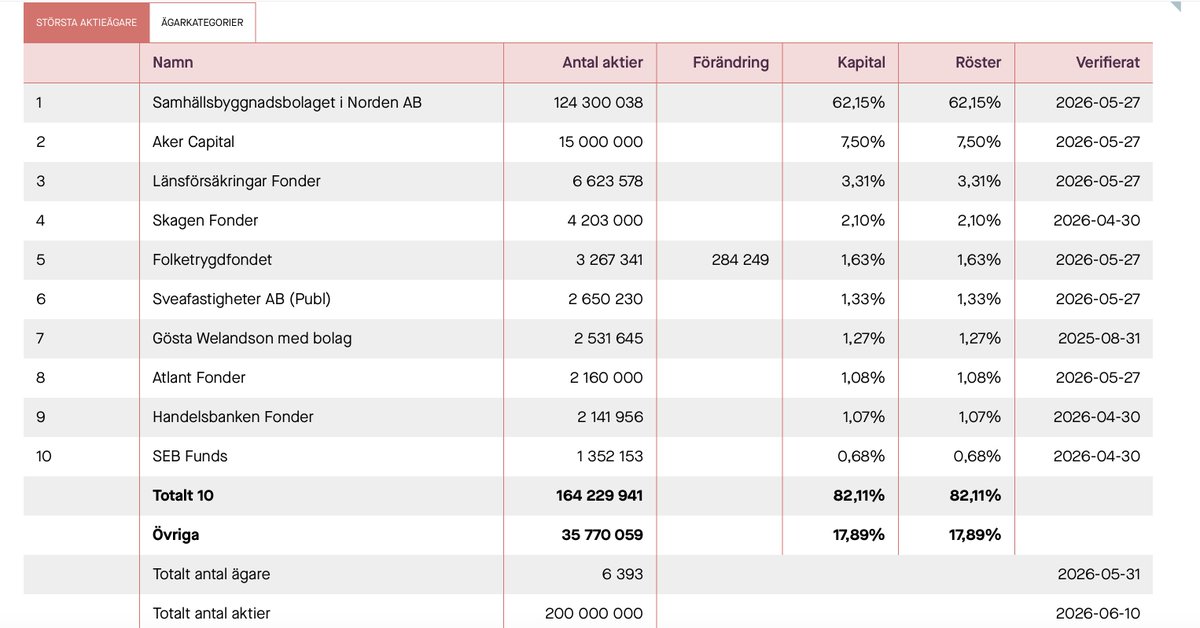The height and width of the screenshot is (628, 1200).
Task: Click share count 2 160 000
Action: pyautogui.click(x=606, y=378)
